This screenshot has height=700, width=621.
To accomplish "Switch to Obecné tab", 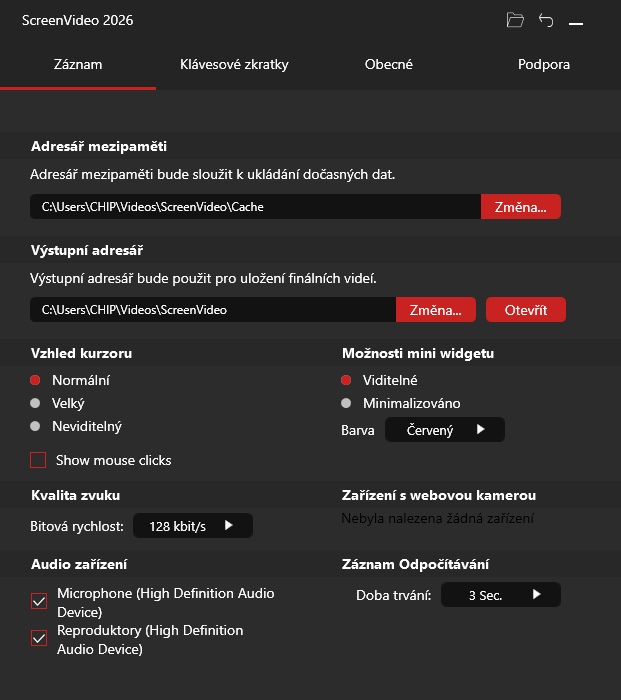I will click(x=388, y=65).
